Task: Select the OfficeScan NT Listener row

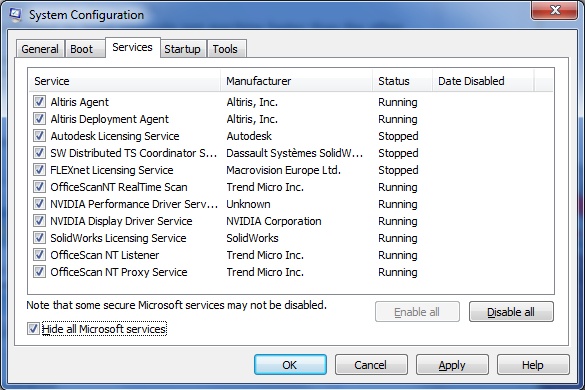Action: 291,255
